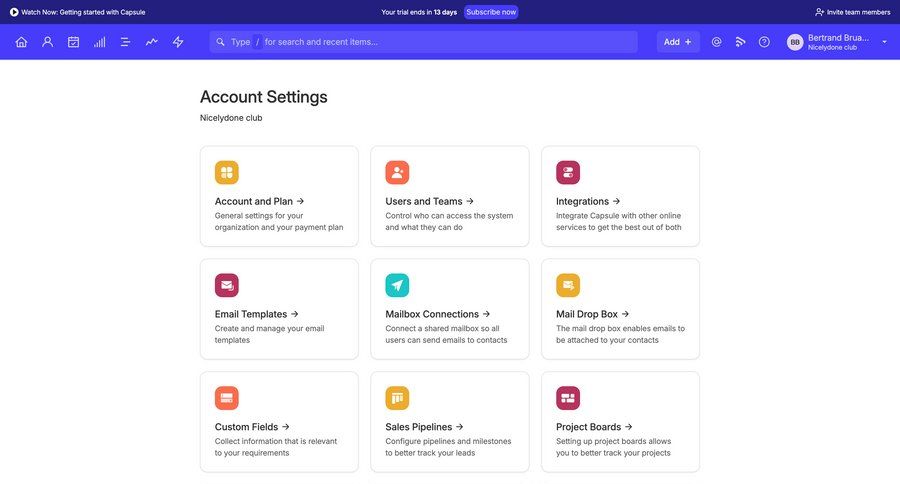Click the @ mentions icon
The image size is (900, 484).
pos(716,42)
